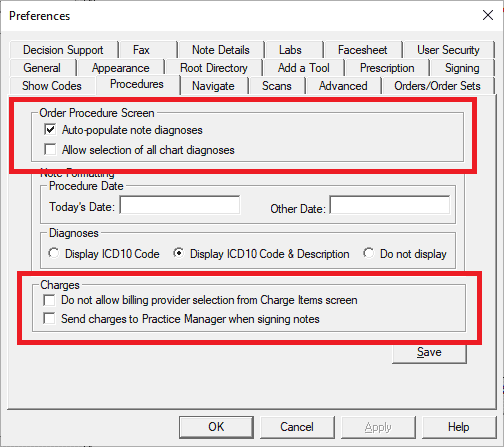Go to the Prescription tab
504x447 pixels.
tap(387, 68)
